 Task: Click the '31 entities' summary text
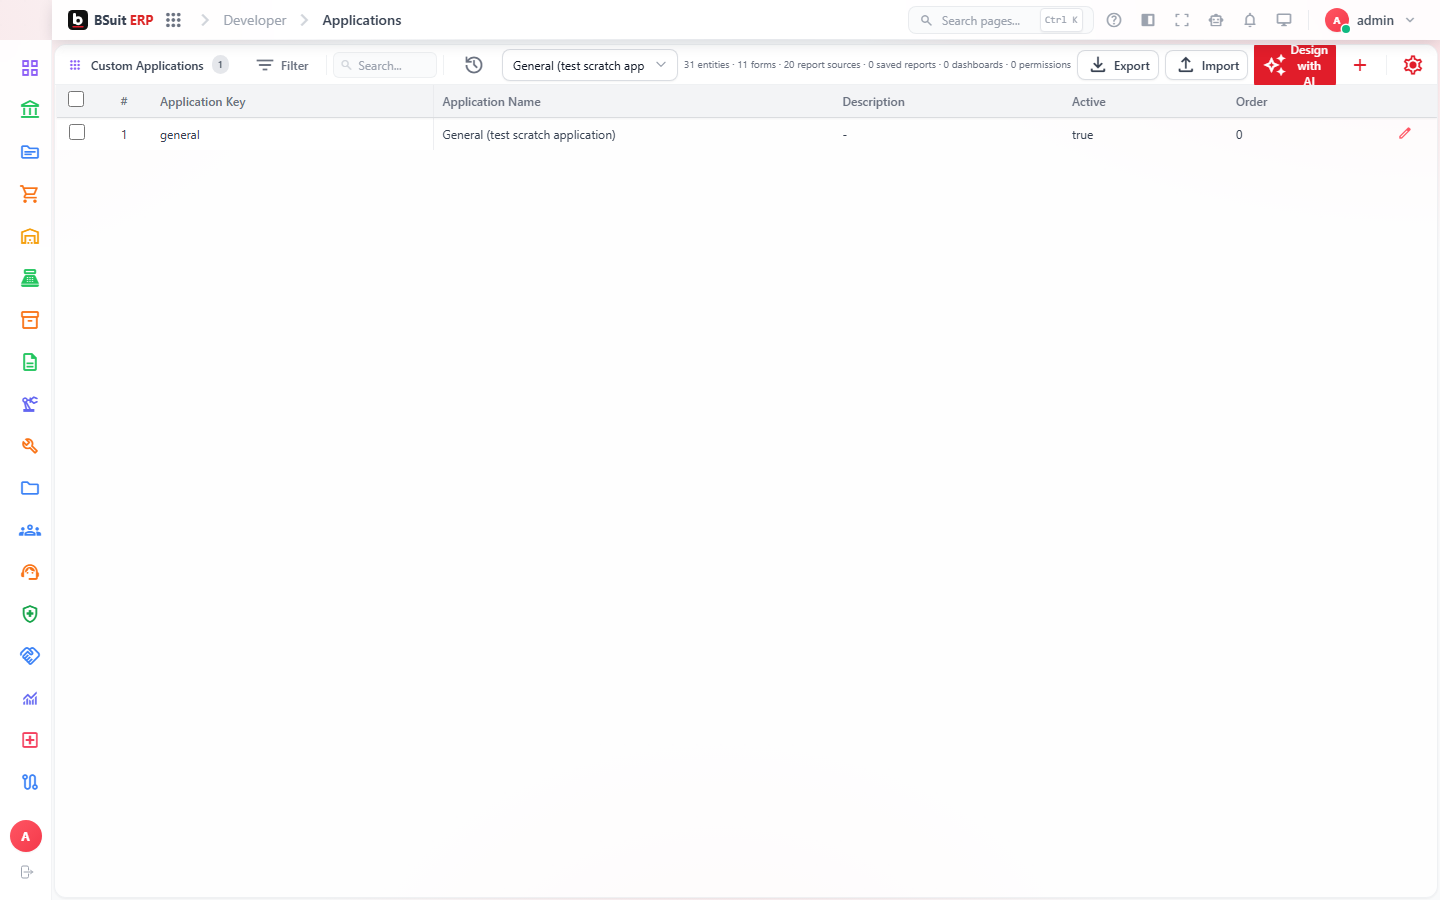pos(706,65)
